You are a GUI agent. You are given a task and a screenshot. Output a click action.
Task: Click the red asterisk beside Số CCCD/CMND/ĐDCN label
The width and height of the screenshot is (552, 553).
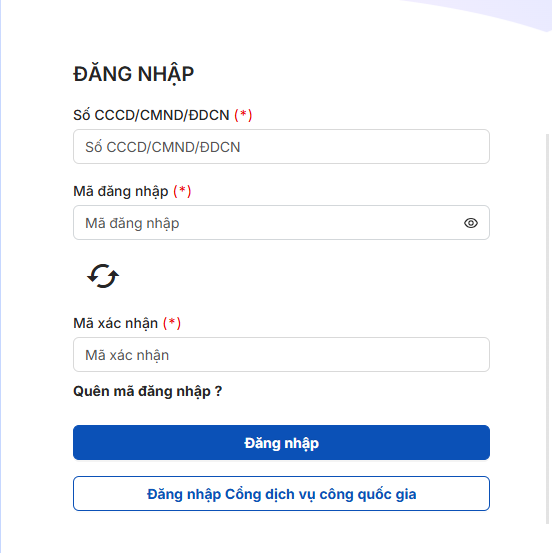click(x=243, y=115)
